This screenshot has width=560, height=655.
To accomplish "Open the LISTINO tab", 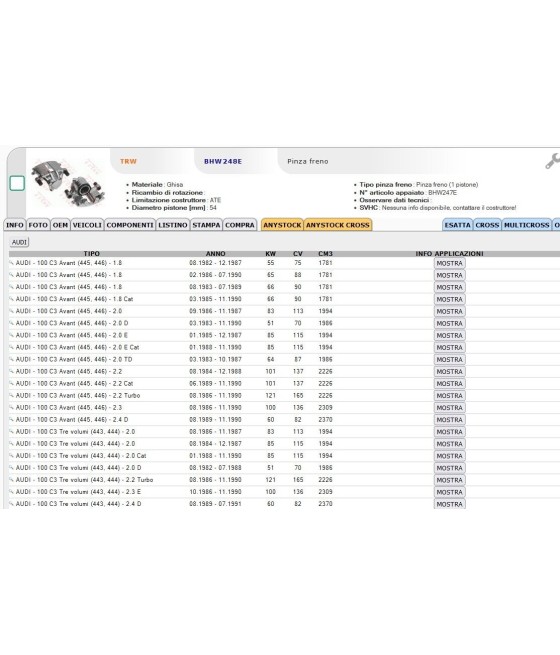I will 172,225.
